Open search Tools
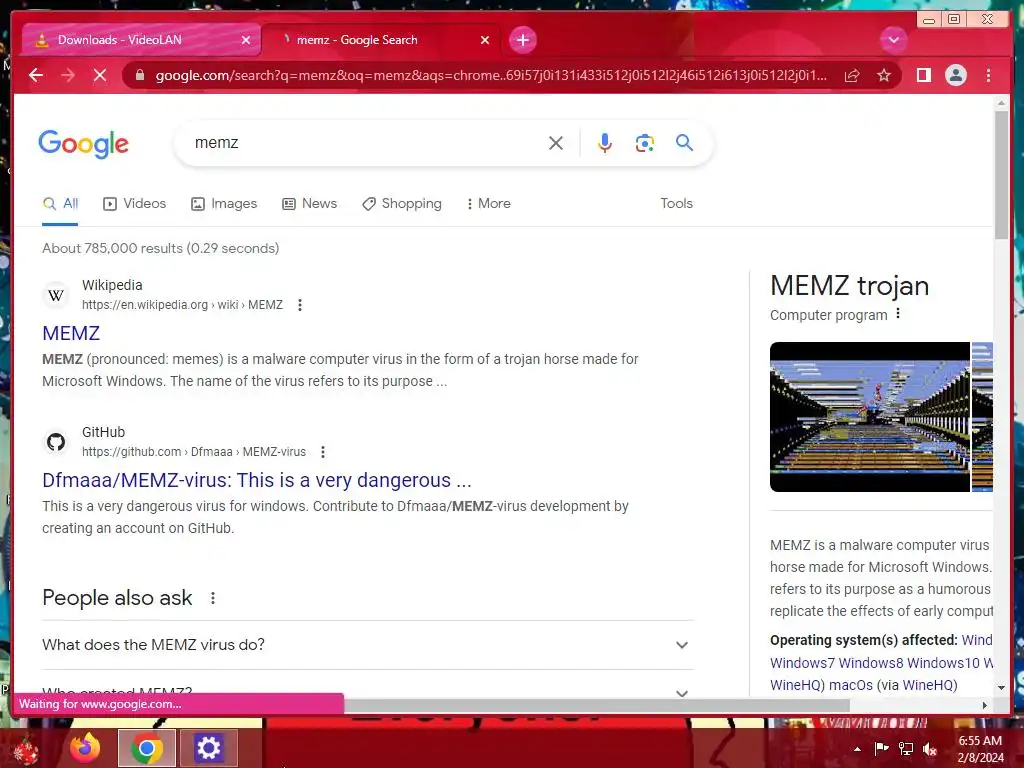The height and width of the screenshot is (768, 1024). coord(676,204)
